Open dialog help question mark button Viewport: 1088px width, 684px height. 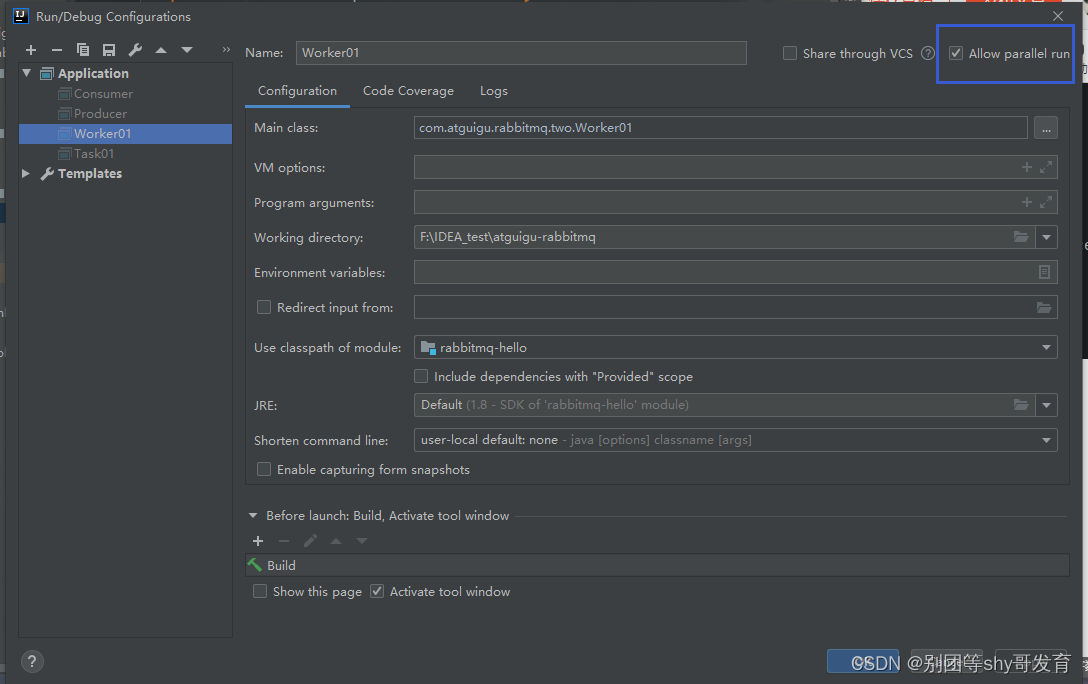coord(32,662)
